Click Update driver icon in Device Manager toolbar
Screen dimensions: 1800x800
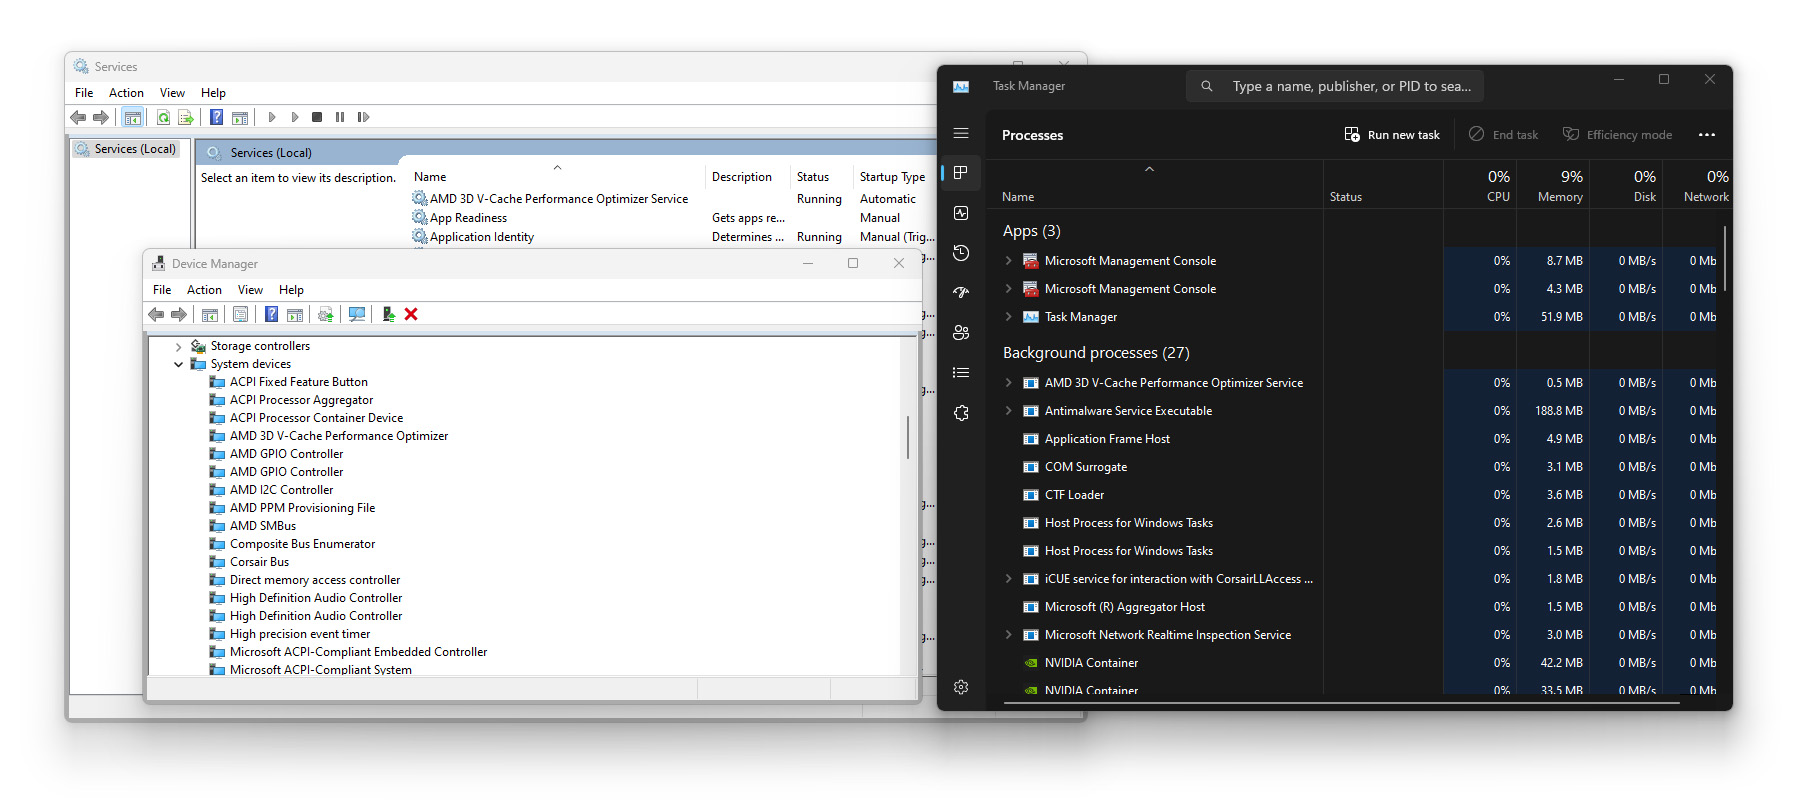pos(325,314)
